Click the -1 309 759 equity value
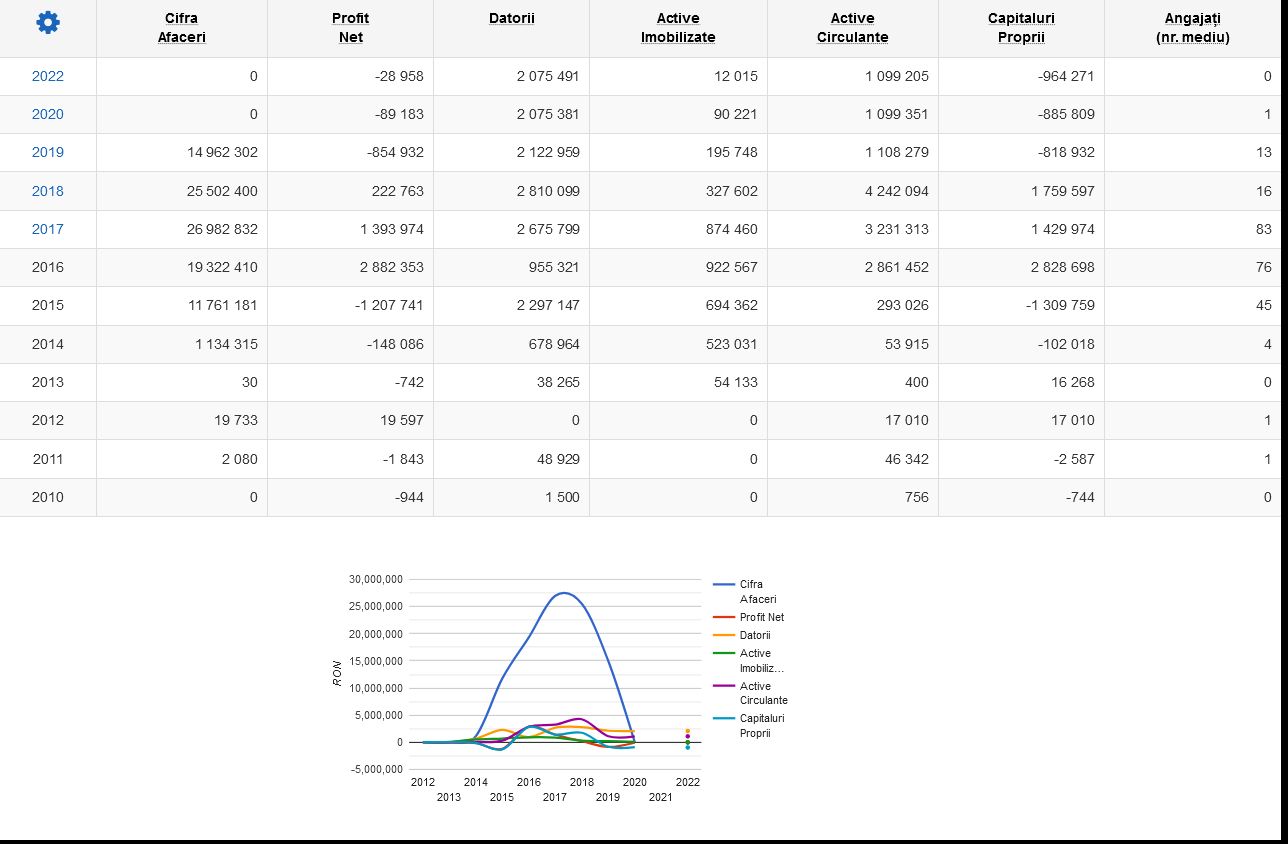 point(1060,305)
